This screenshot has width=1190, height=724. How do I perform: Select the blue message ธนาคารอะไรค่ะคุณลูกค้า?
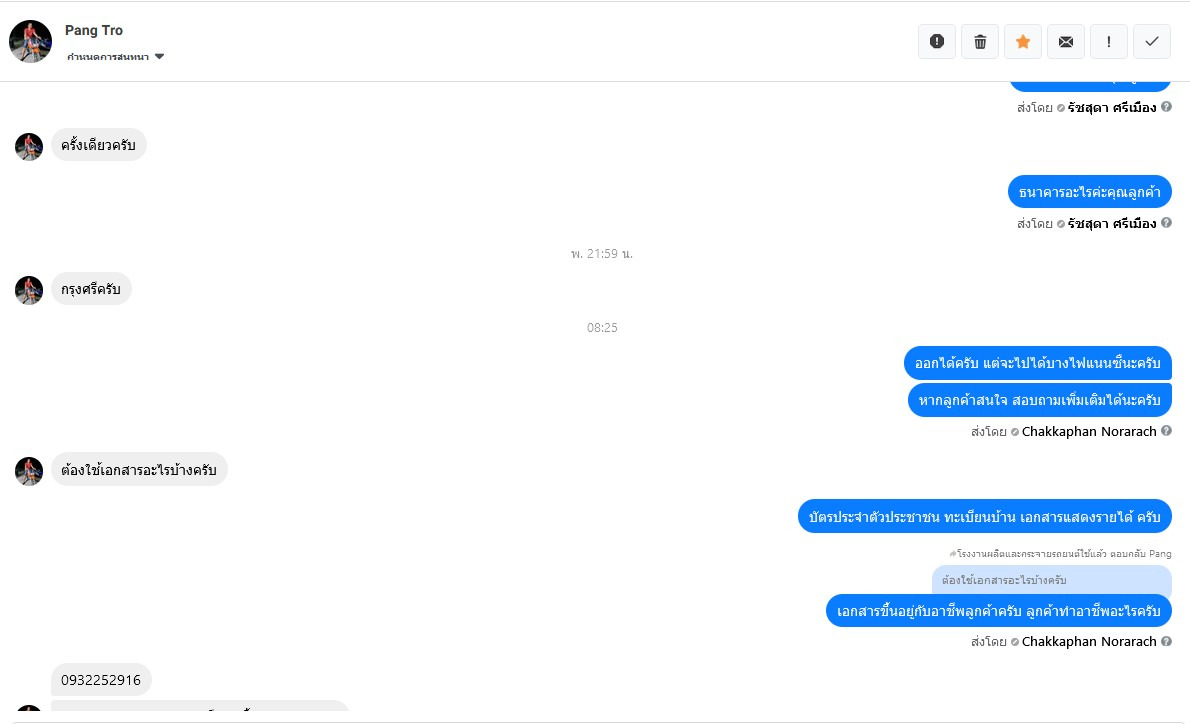(x=1089, y=192)
